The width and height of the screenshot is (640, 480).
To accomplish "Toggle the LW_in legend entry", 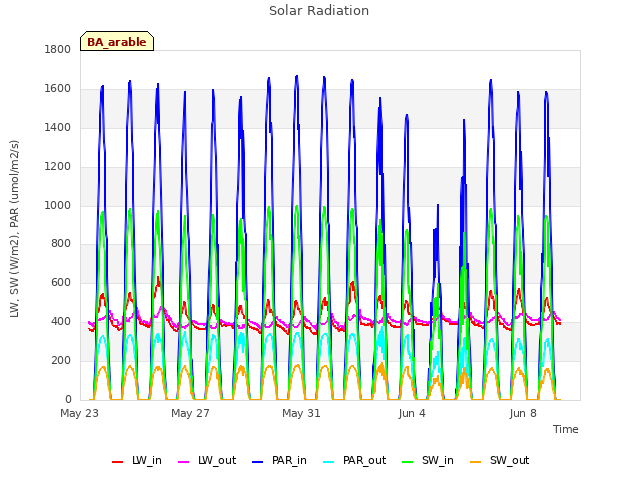I will click(x=137, y=460).
